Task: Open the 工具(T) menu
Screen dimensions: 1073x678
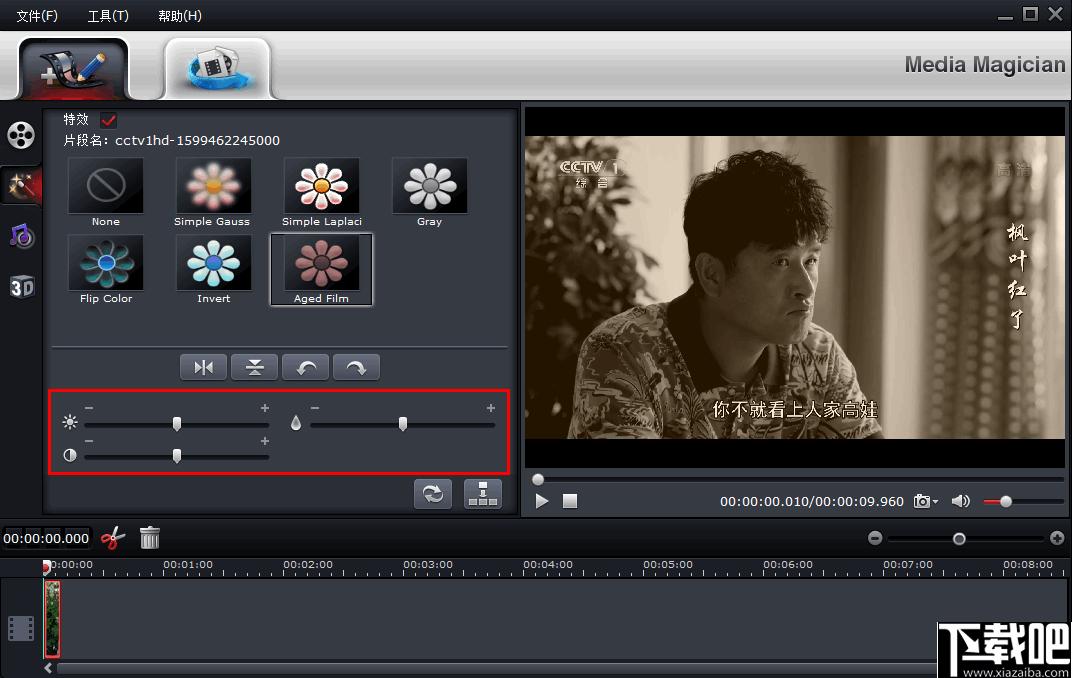Action: (x=108, y=16)
